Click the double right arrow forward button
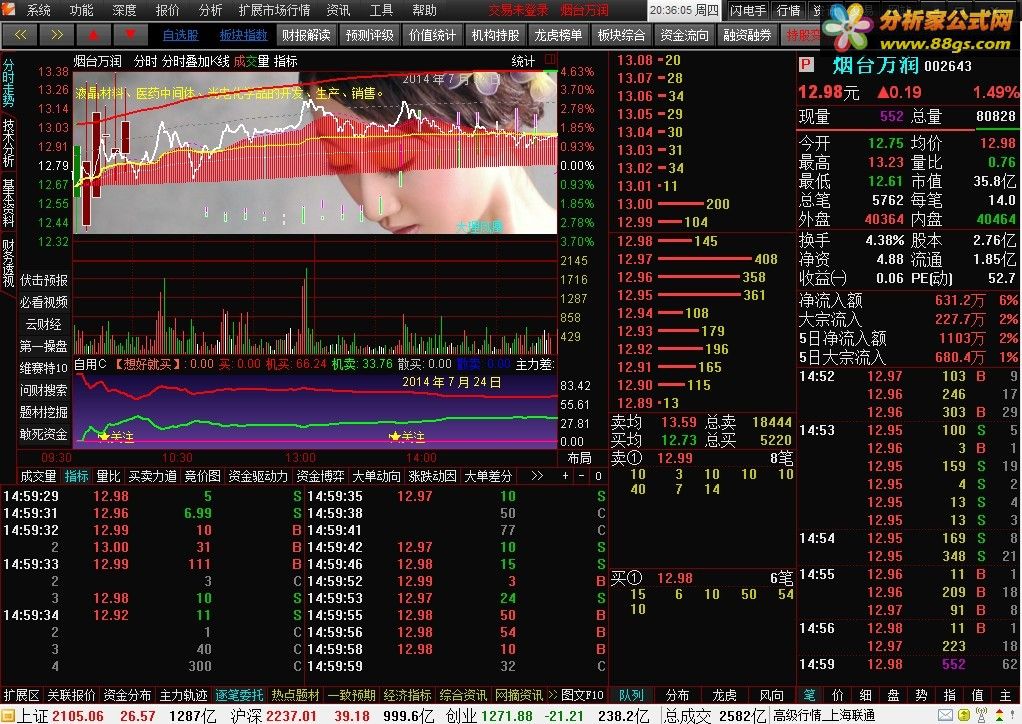The height and width of the screenshot is (724, 1022). pyautogui.click(x=57, y=35)
